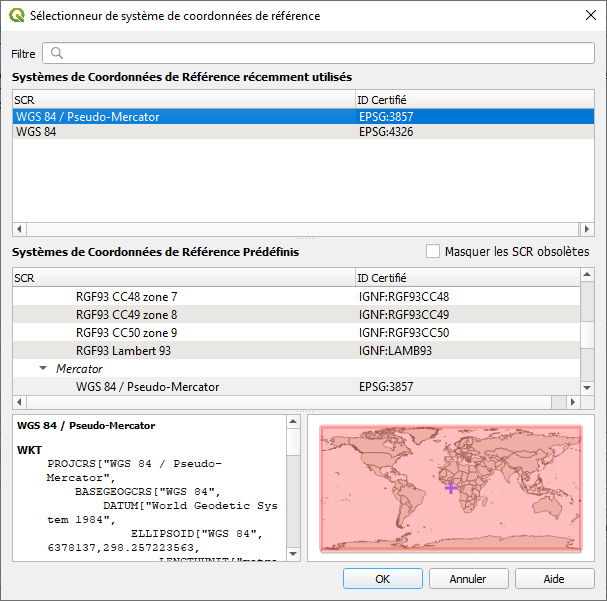Click the right scroll arrow of the predefined list

coord(573,402)
